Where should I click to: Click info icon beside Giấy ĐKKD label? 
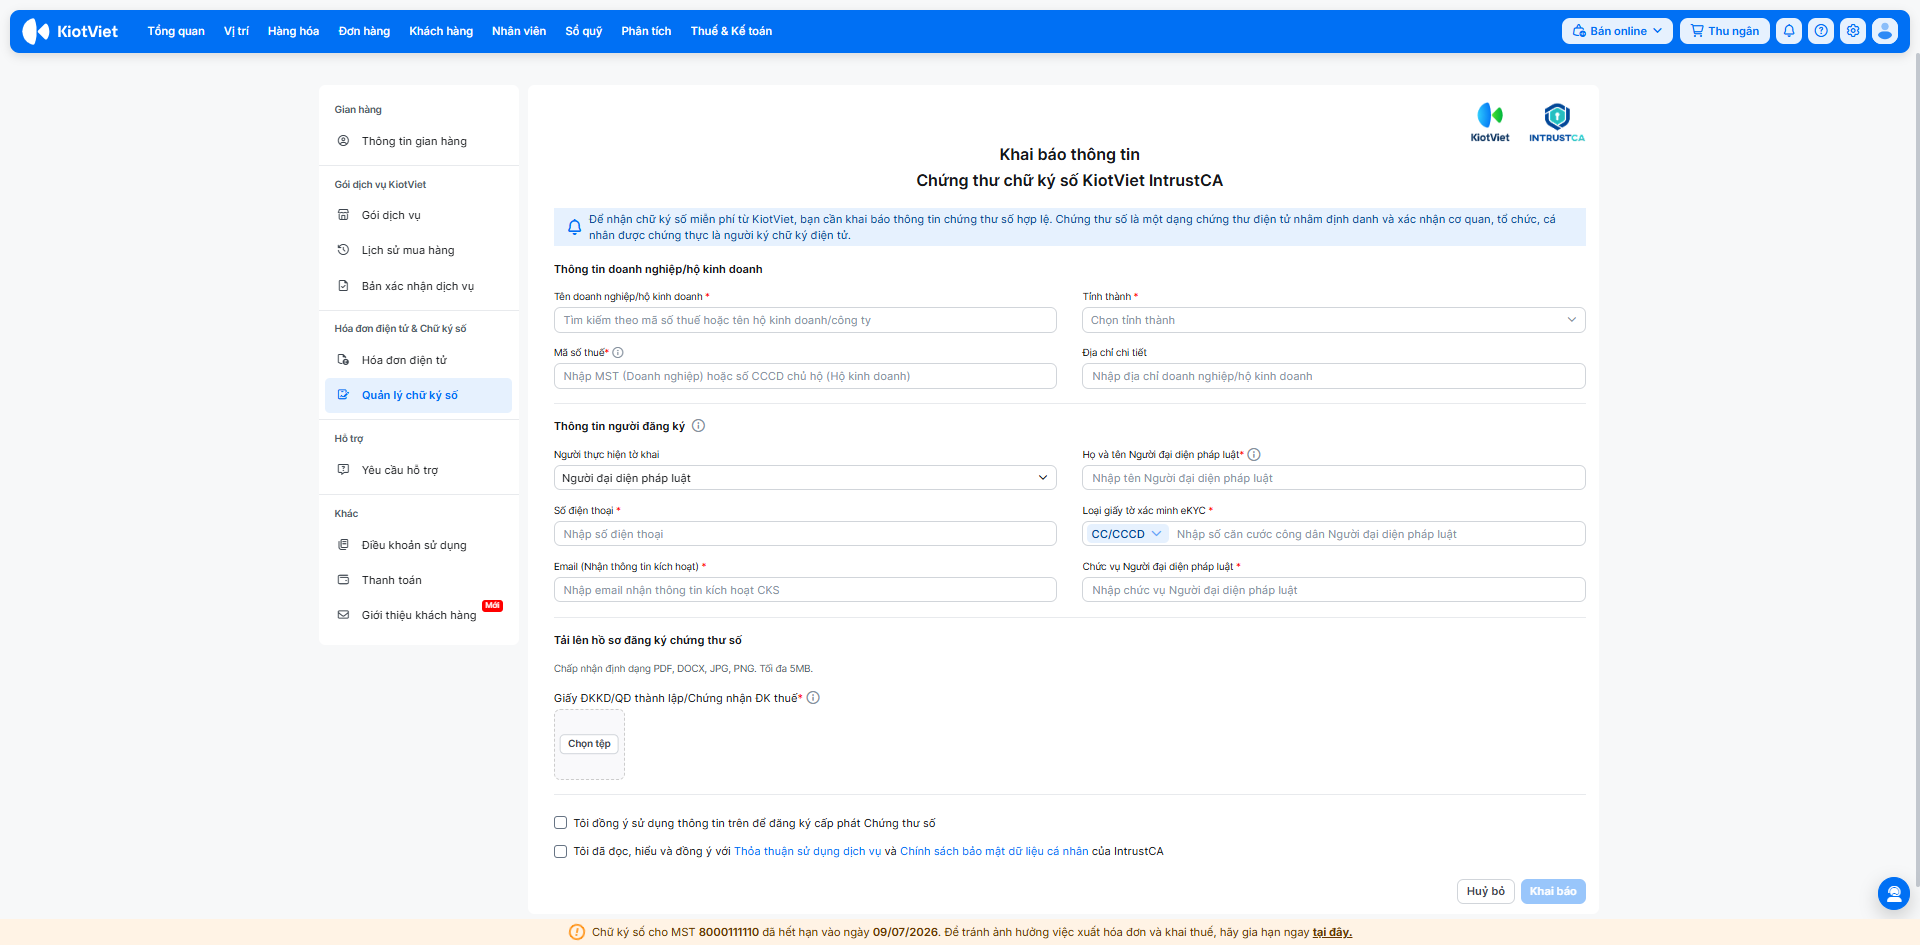(813, 698)
